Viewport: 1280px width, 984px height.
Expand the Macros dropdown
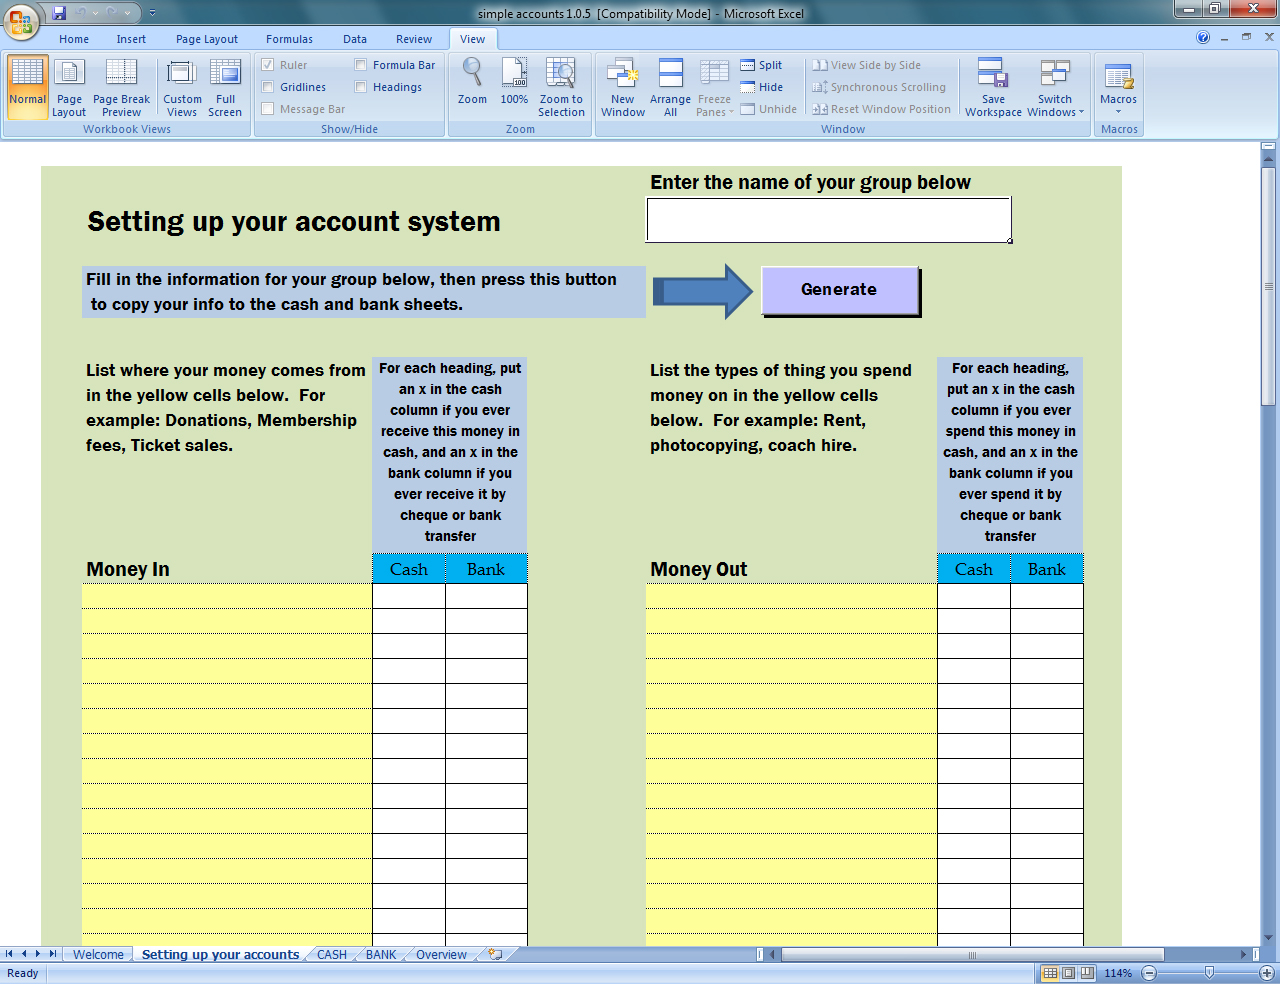point(1118,86)
